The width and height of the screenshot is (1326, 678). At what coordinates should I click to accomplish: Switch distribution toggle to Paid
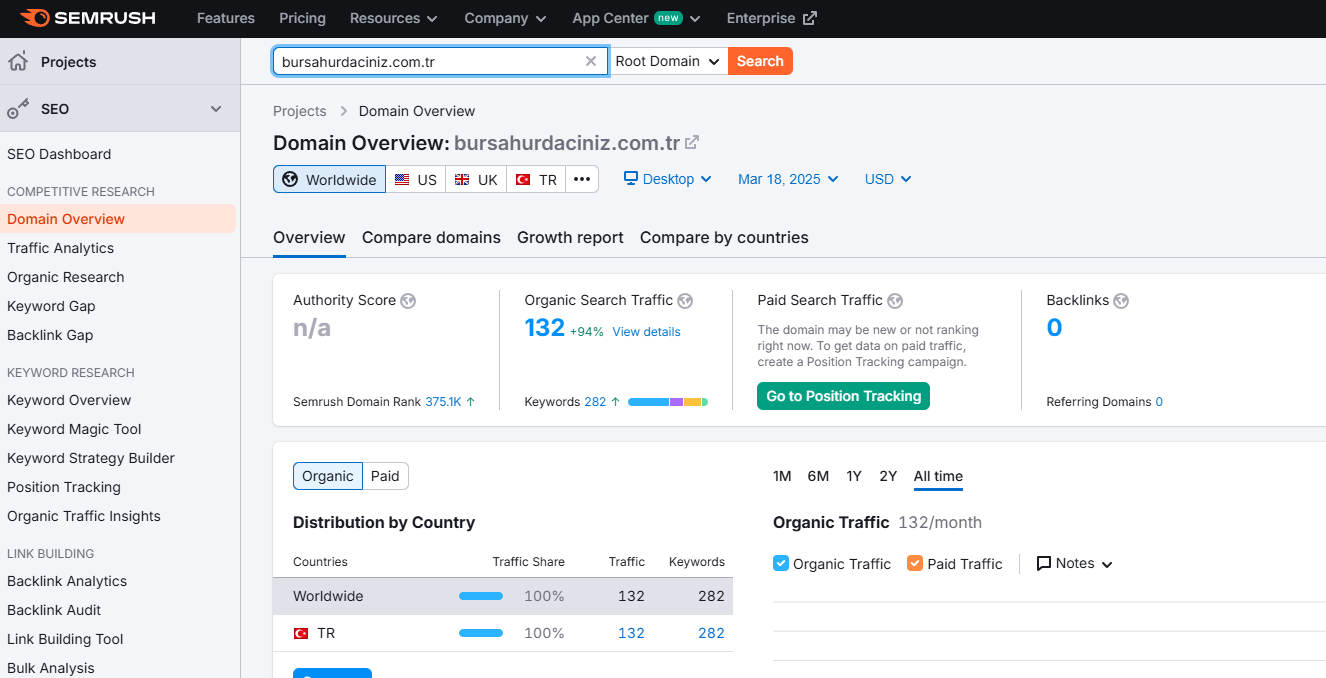(385, 476)
